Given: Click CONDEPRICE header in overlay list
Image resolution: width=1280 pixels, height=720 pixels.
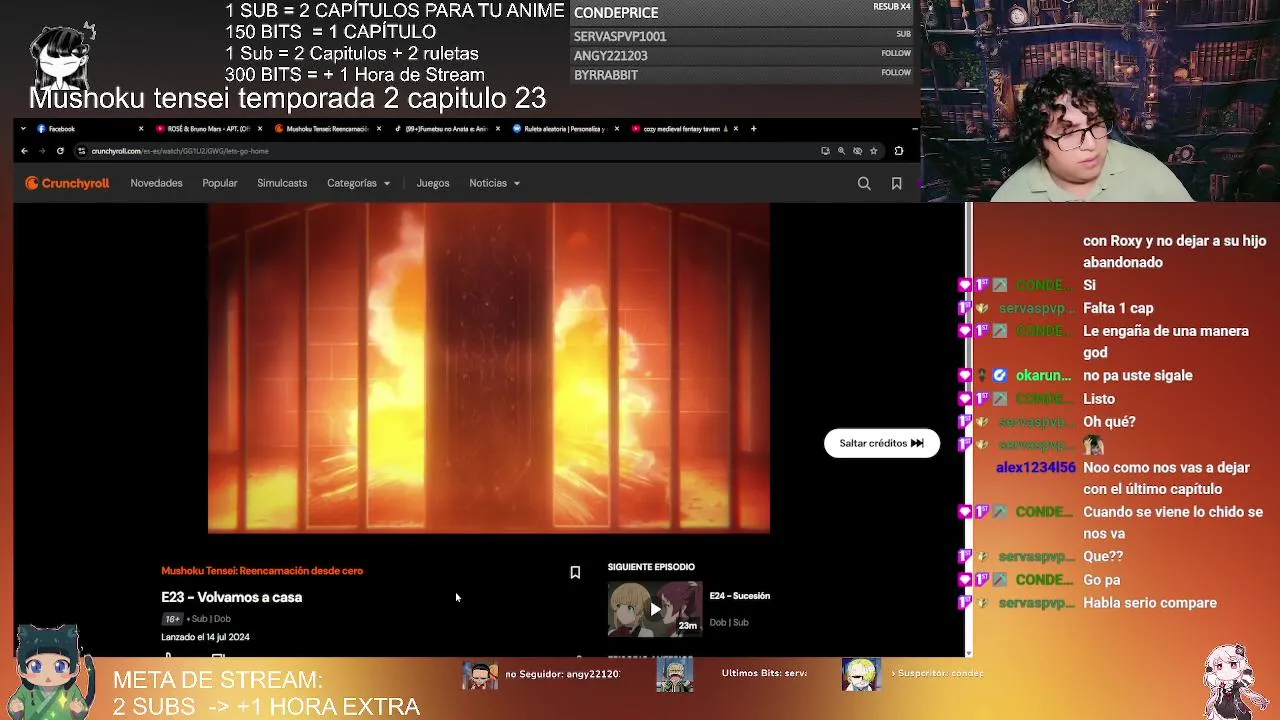Looking at the screenshot, I should point(616,12).
